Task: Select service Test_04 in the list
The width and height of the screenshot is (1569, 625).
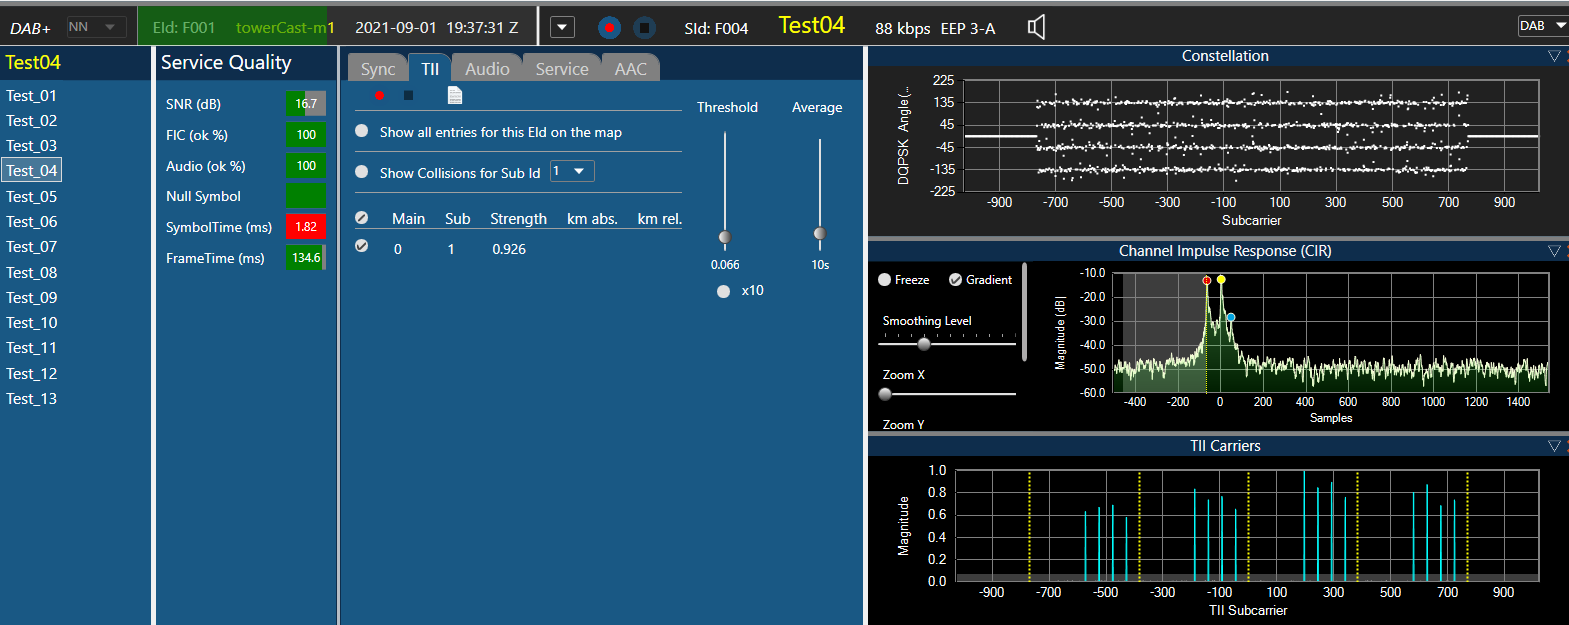Action: (x=32, y=171)
